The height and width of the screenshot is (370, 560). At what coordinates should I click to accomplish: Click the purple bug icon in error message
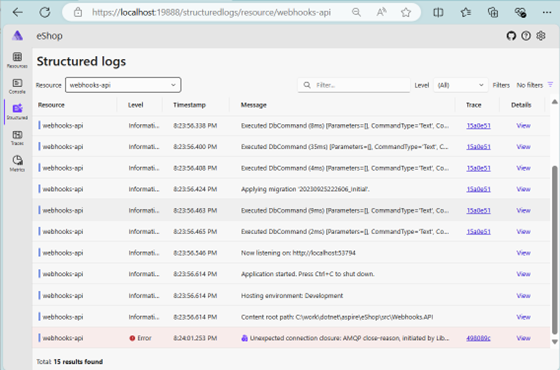point(245,338)
